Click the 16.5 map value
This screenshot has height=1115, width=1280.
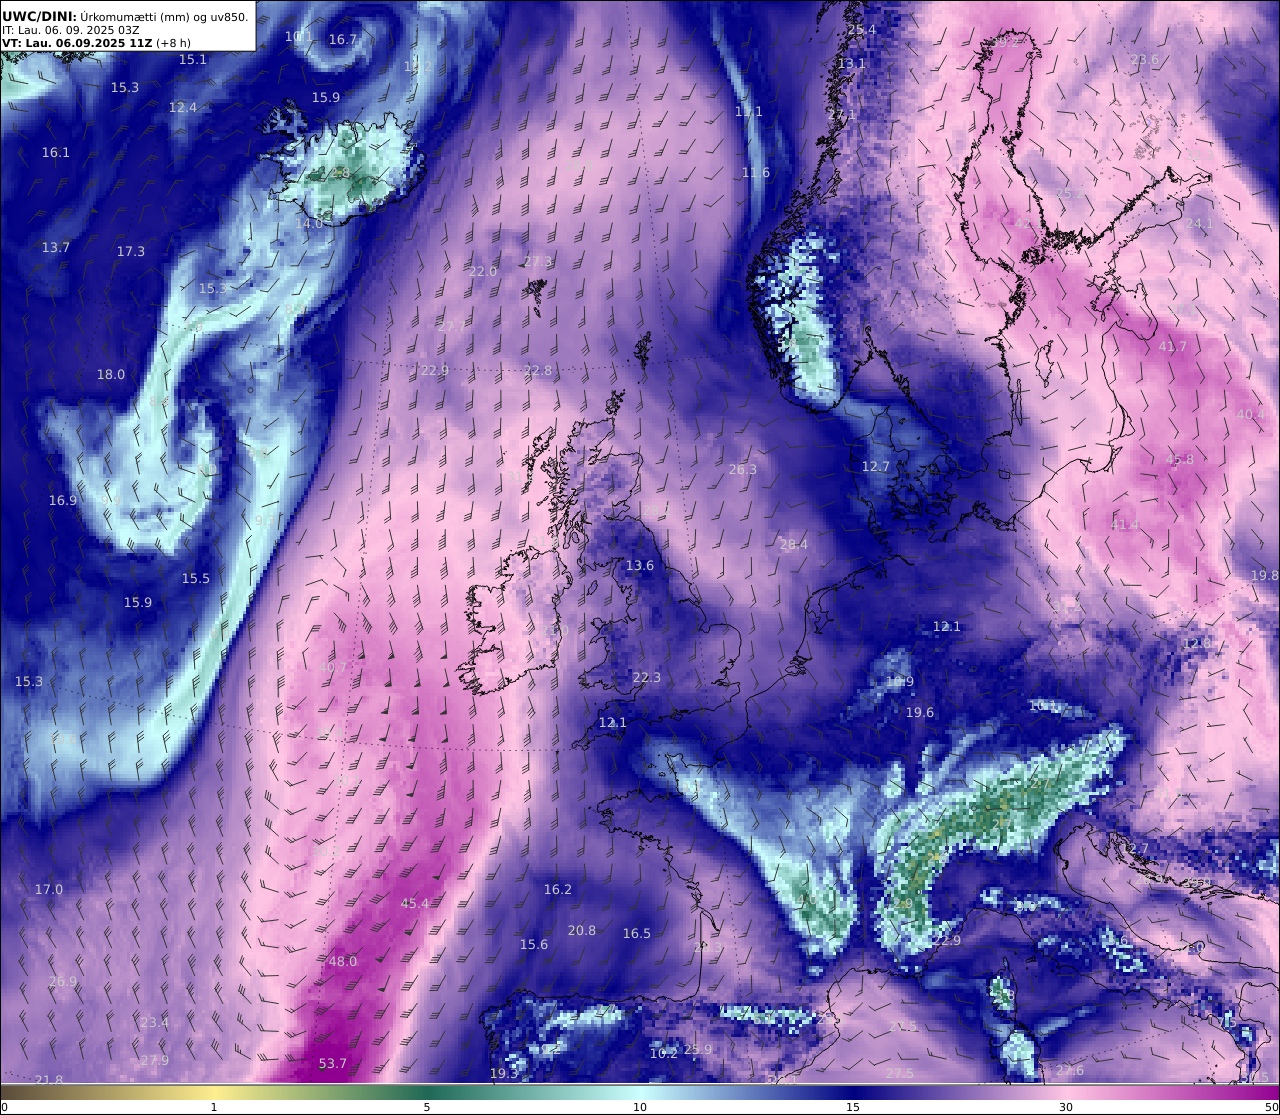[637, 933]
